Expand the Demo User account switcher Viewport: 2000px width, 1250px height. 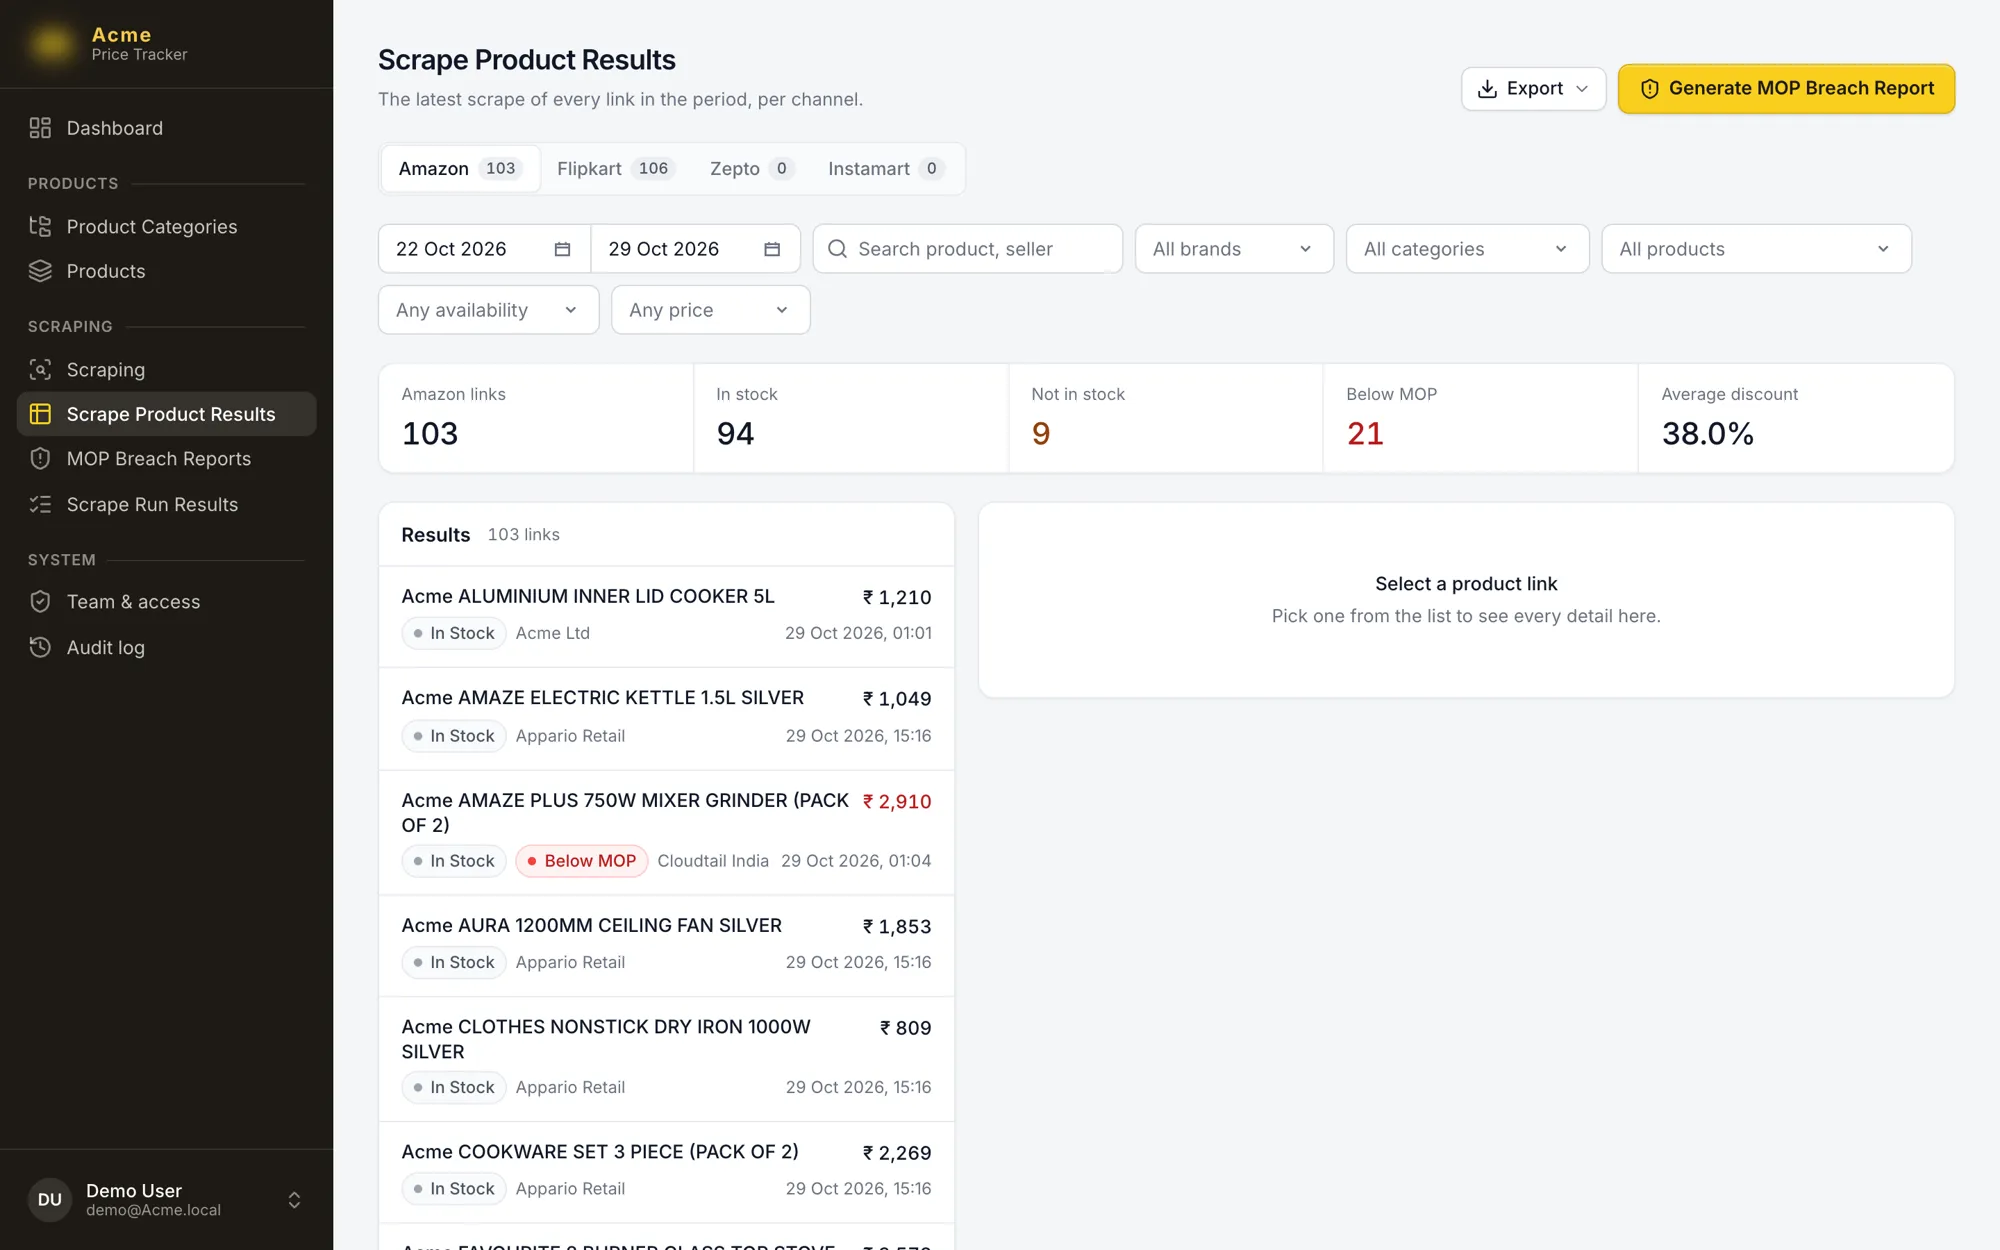coord(294,1199)
